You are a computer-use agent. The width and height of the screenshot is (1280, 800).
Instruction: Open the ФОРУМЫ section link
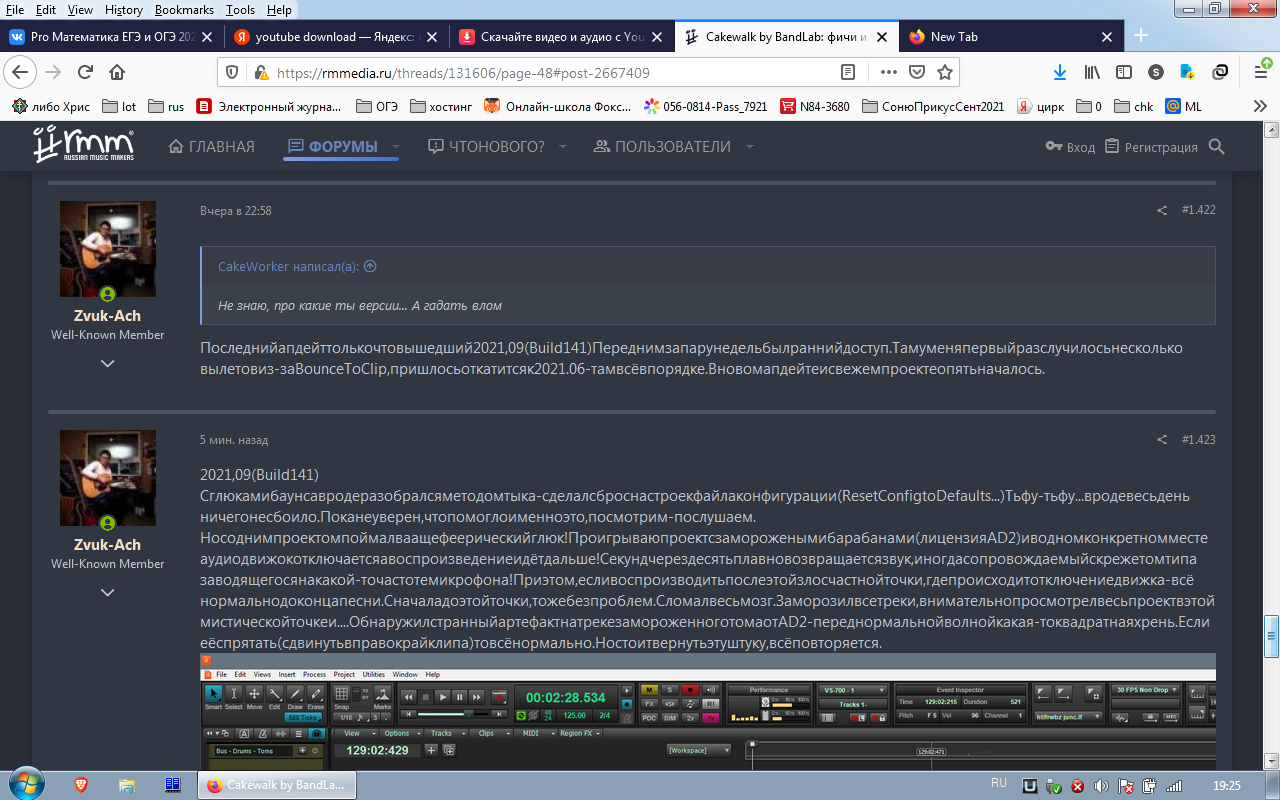pyautogui.click(x=333, y=147)
